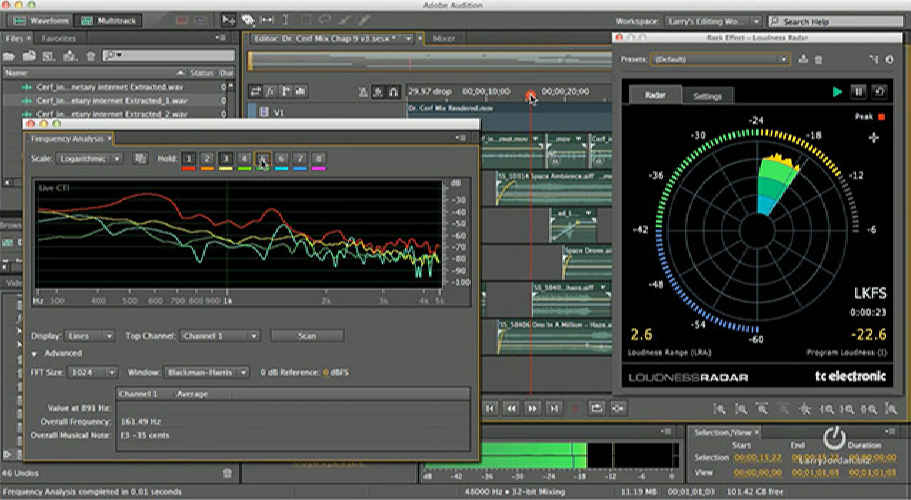This screenshot has width=911, height=500.
Task: Click the Loudness Radar play icon
Action: (837, 92)
